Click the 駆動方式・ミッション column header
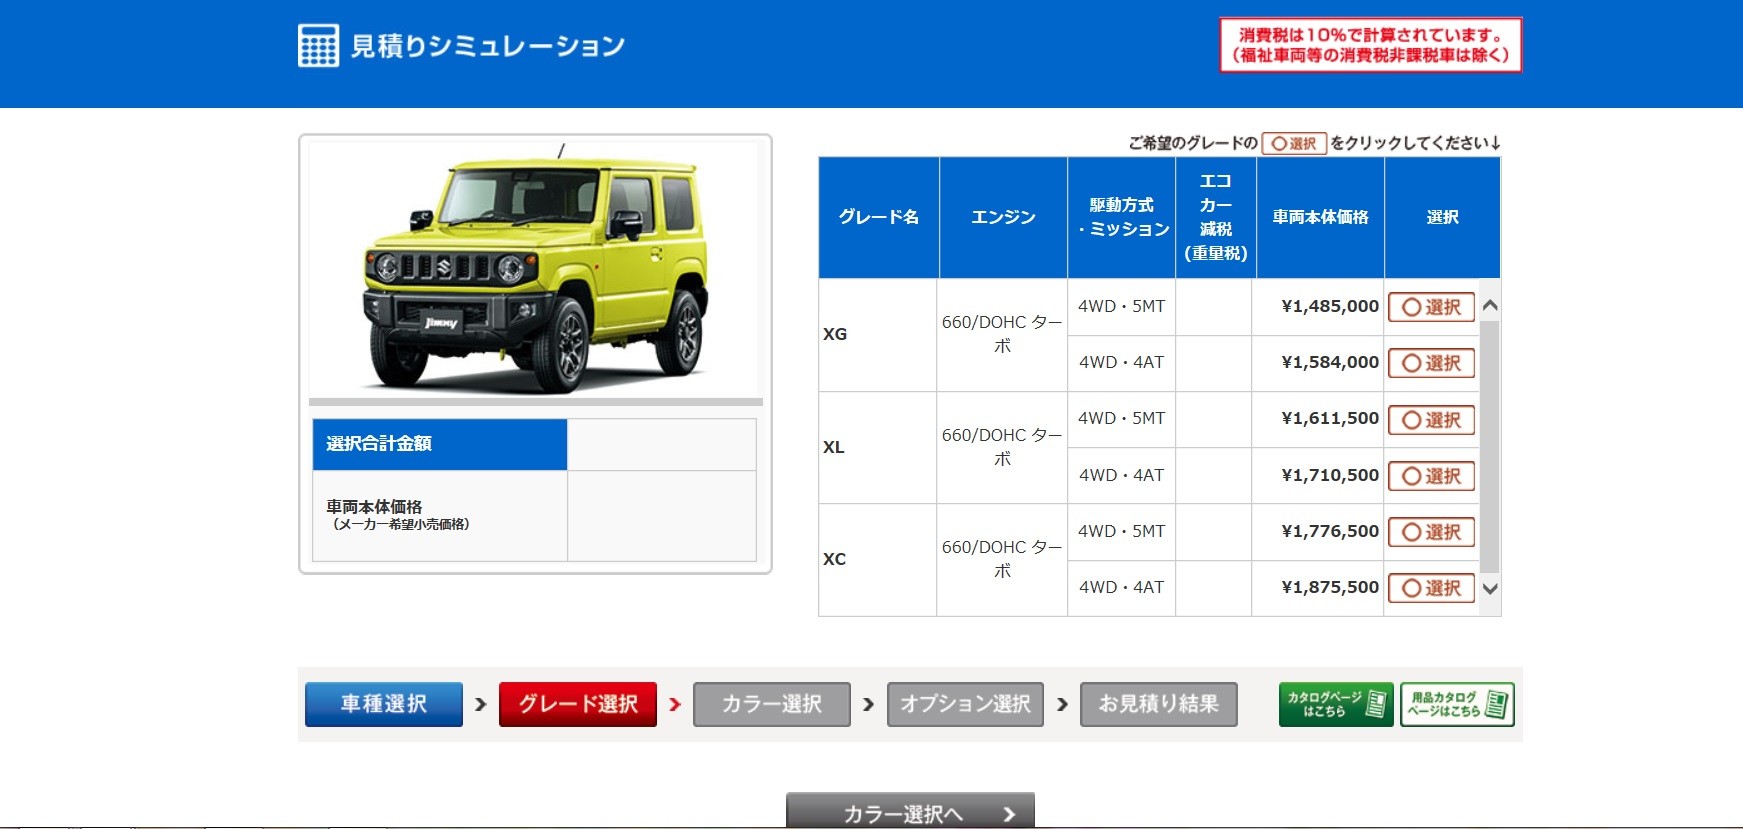This screenshot has height=829, width=1743. [x=1122, y=217]
